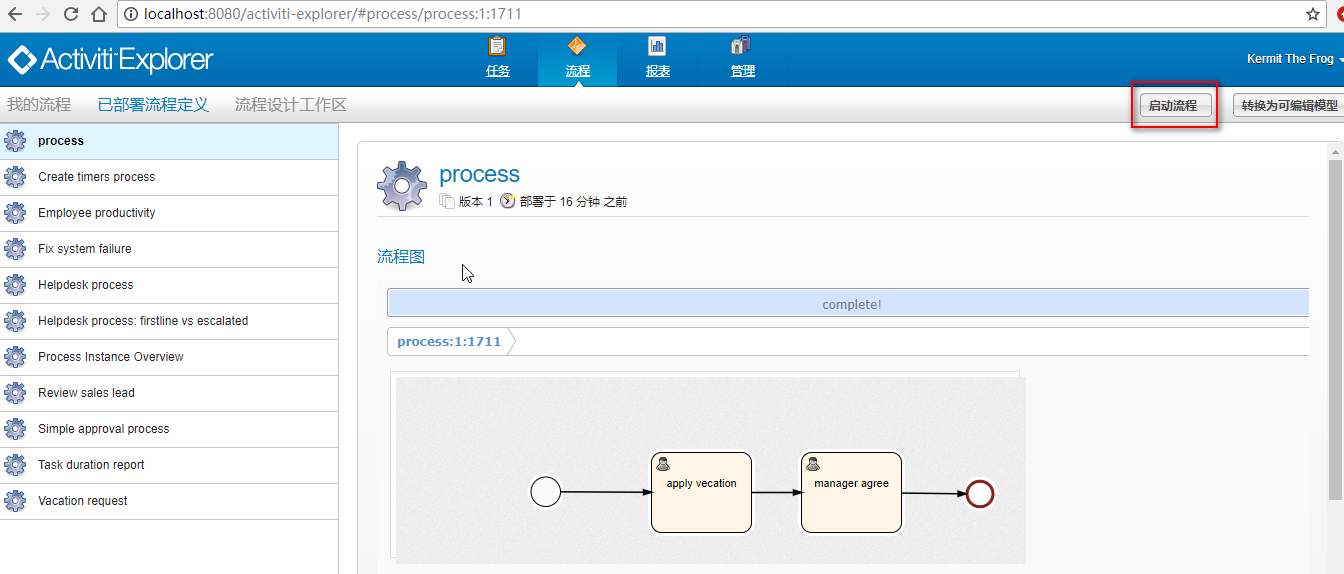The width and height of the screenshot is (1344, 574).
Task: Click gear icon next to Task duration report
Action: pyautogui.click(x=15, y=465)
